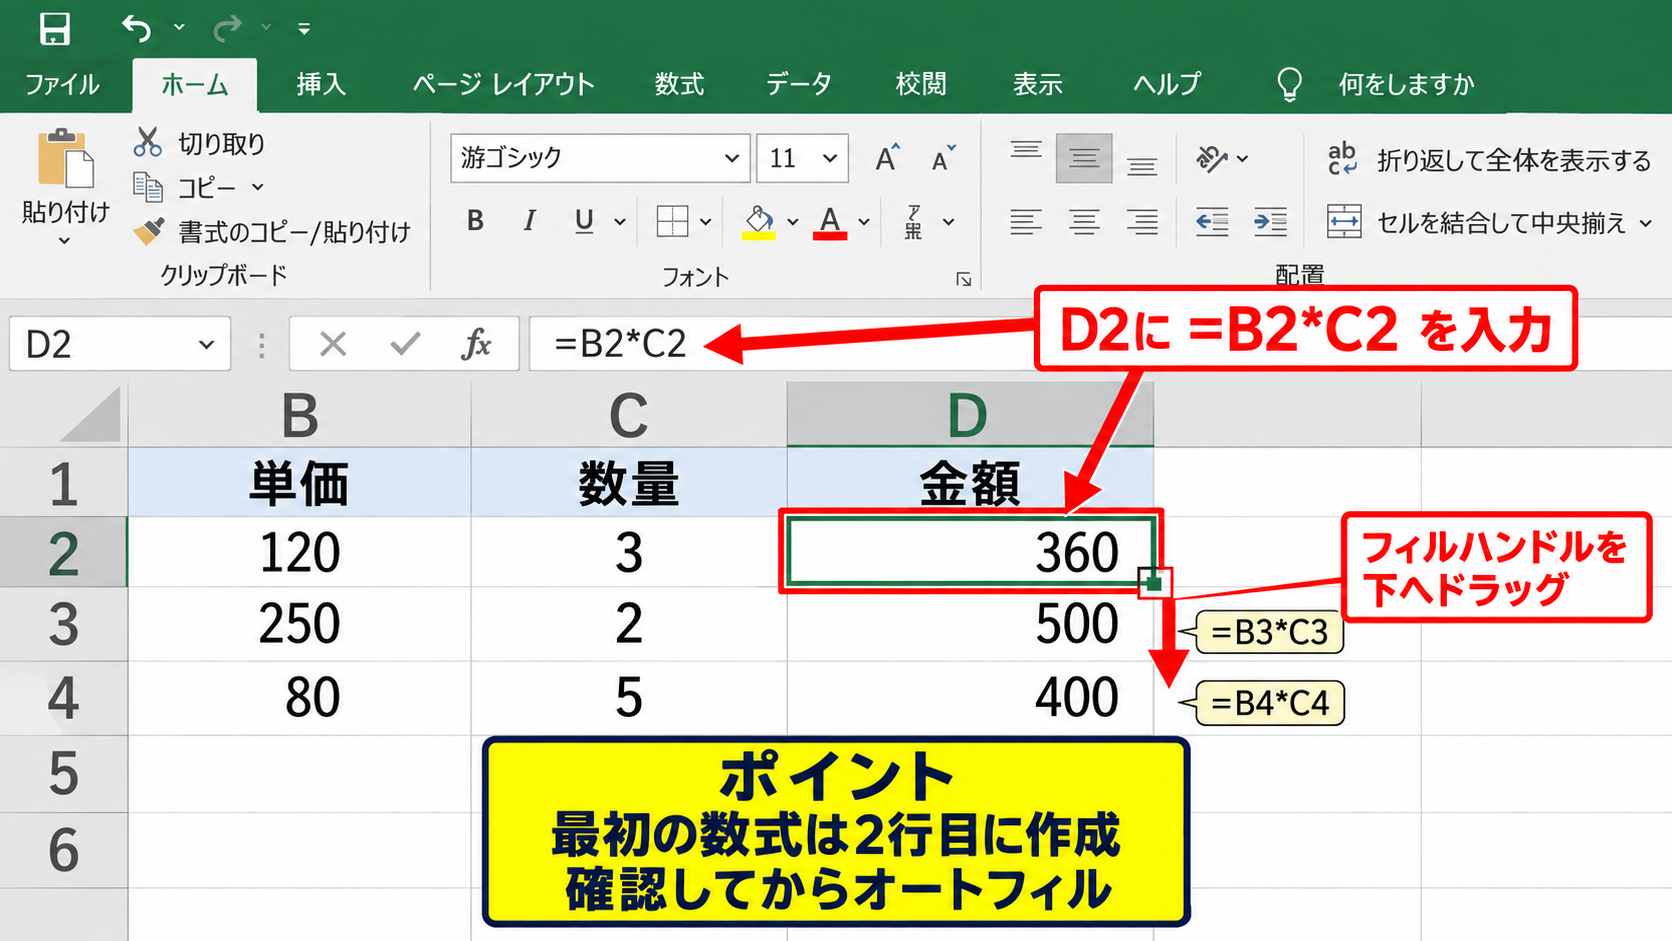This screenshot has height=941, width=1672.
Task: Open the ページ レイアウト tab
Action: (x=503, y=84)
